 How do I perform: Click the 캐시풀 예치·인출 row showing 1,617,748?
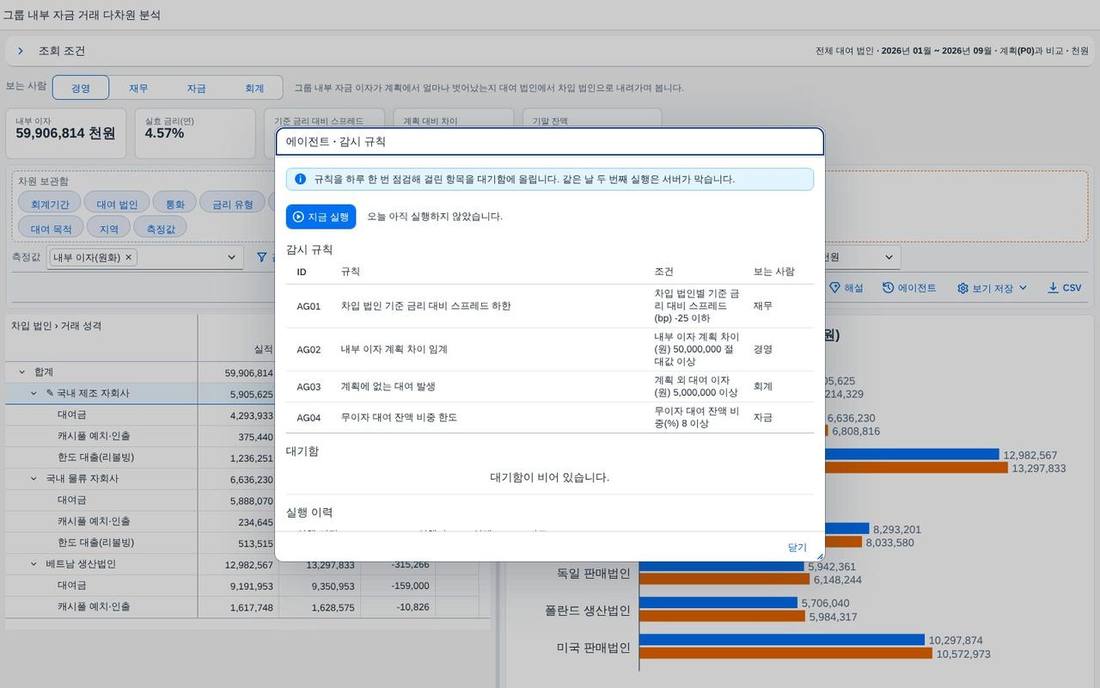coord(241,607)
